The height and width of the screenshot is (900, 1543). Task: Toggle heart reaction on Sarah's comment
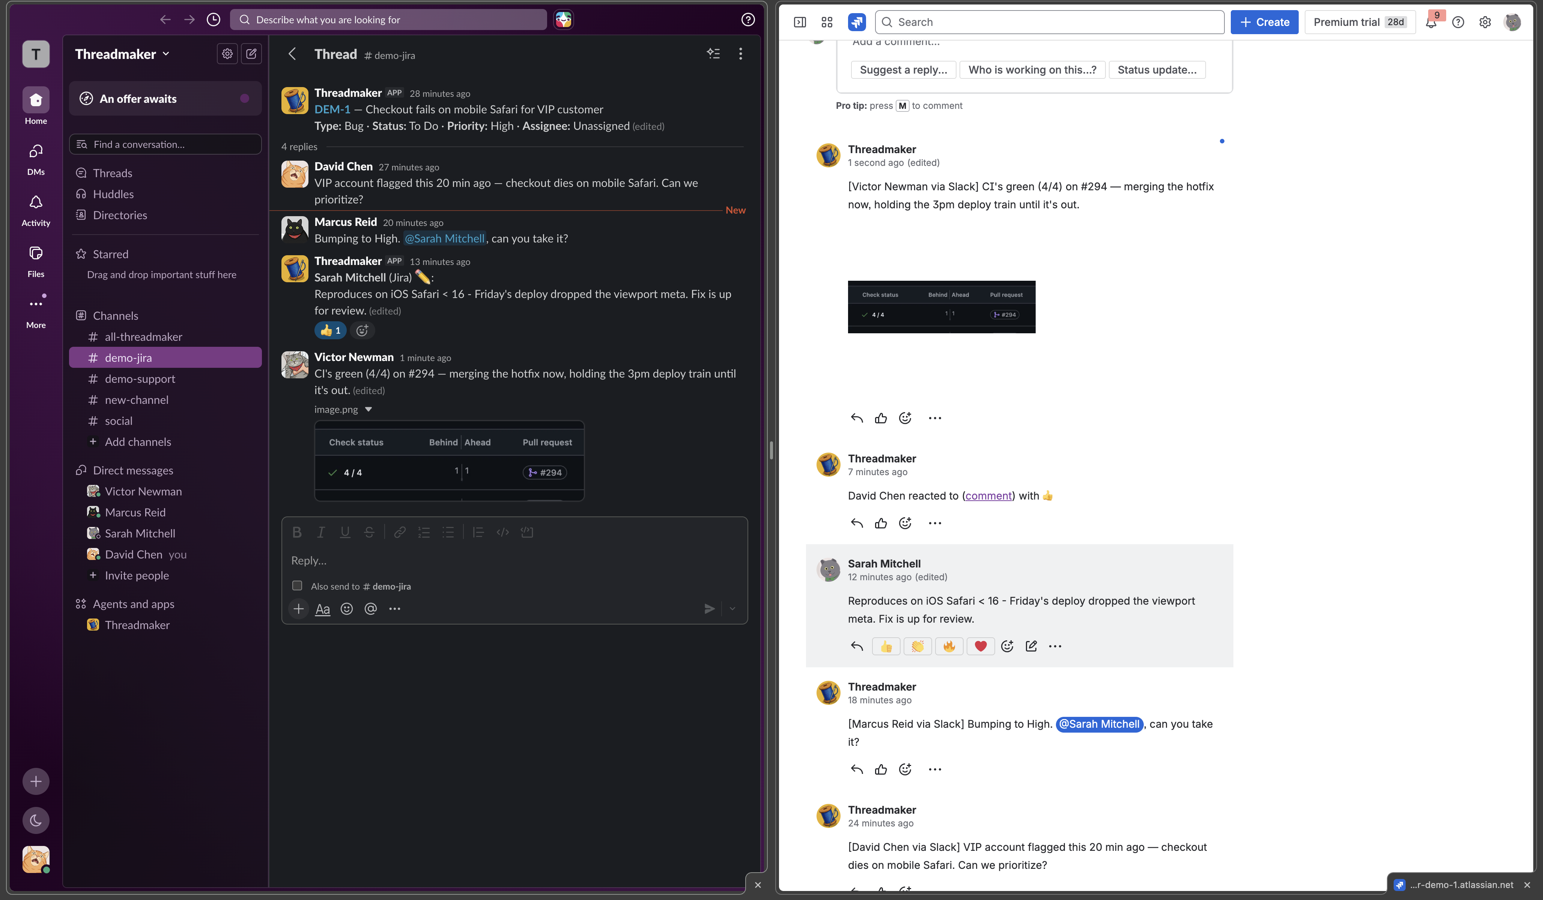(980, 646)
